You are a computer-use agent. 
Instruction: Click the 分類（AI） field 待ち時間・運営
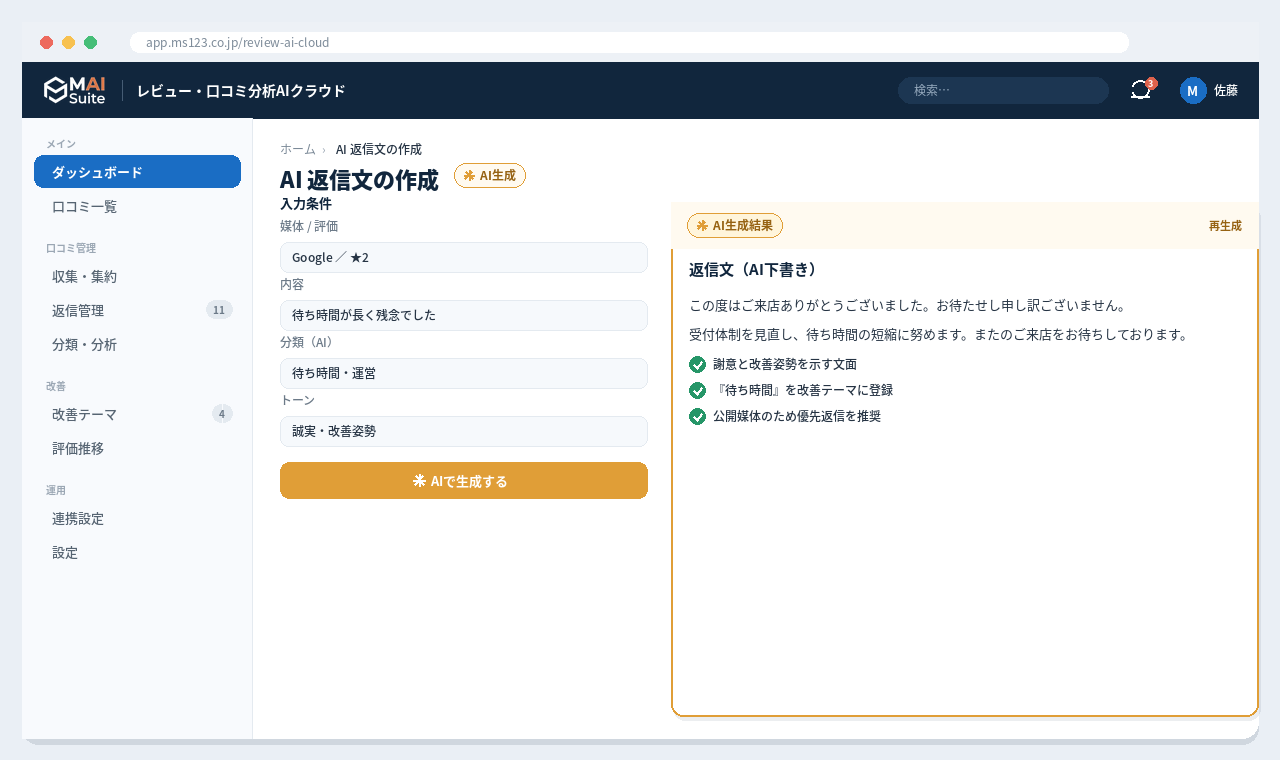coord(464,373)
